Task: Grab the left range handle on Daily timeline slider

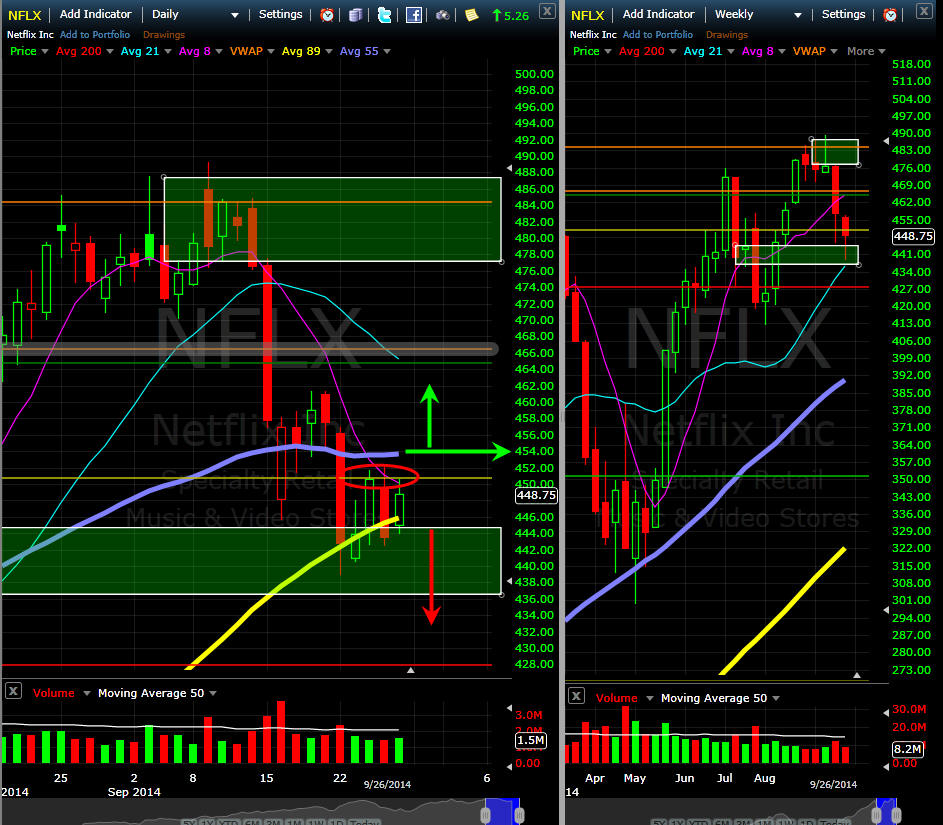Action: (x=485, y=815)
